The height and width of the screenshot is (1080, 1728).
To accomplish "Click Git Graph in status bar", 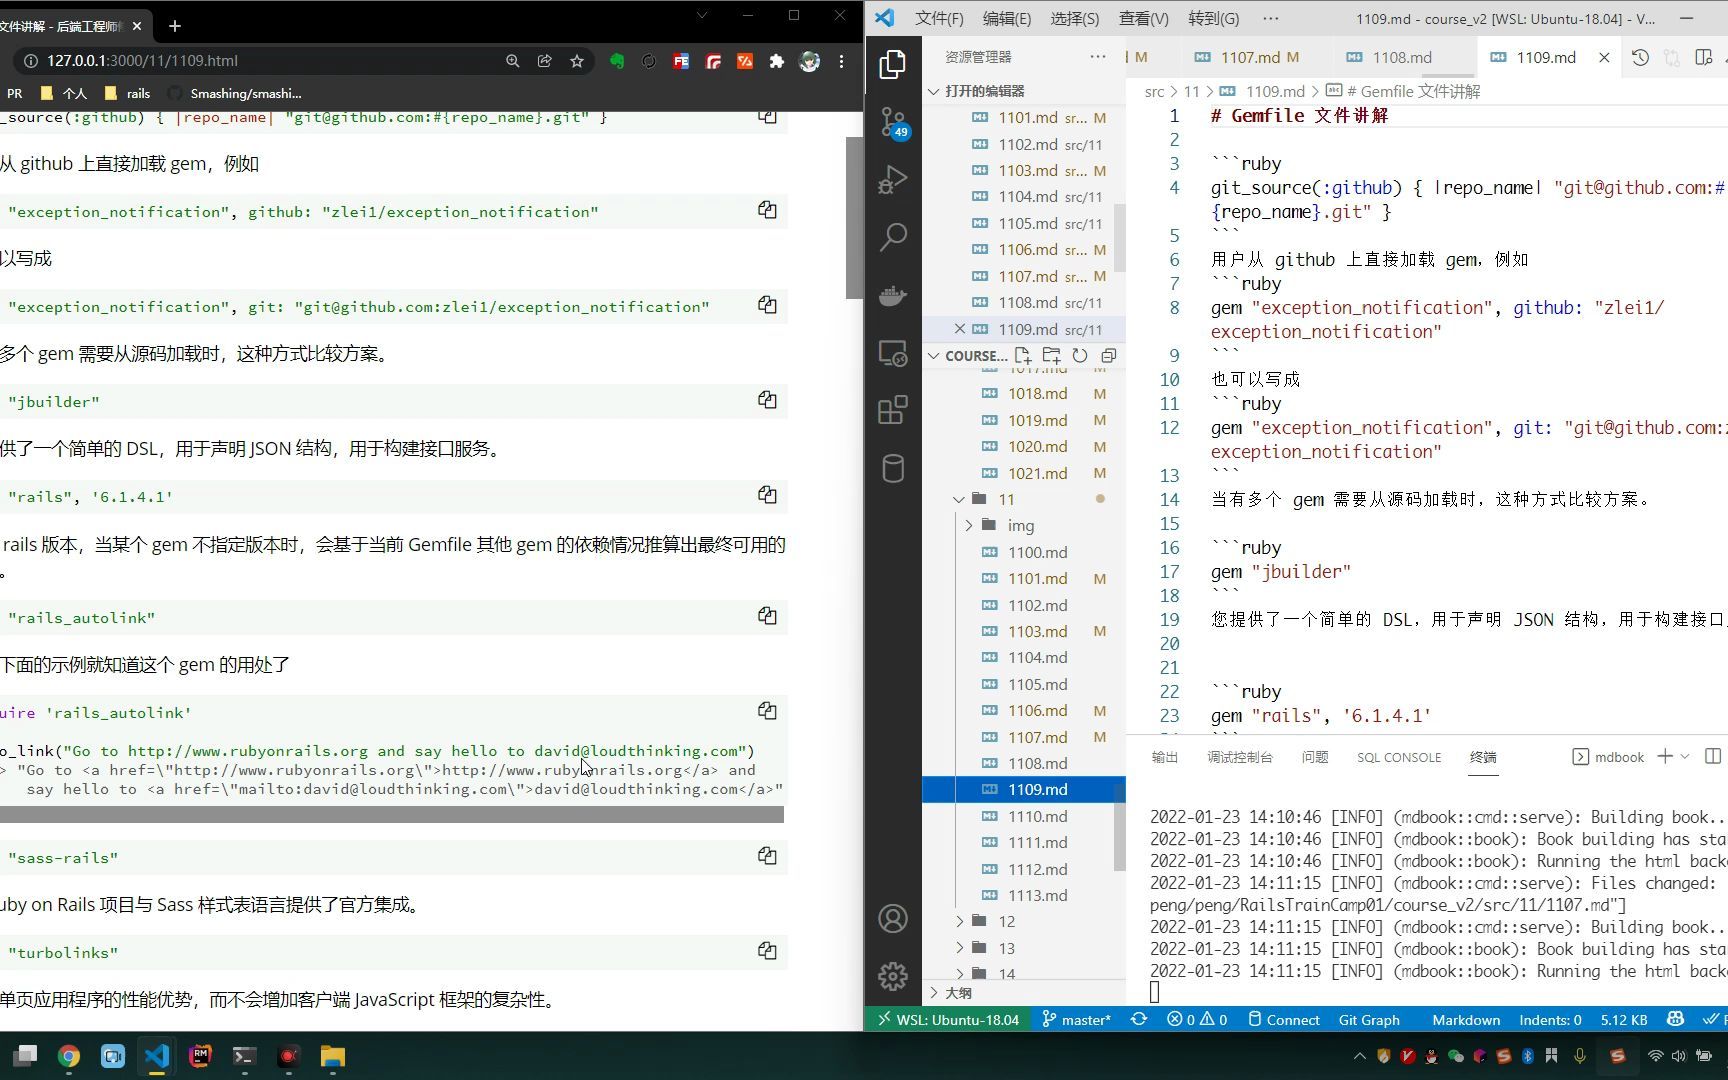I will [1368, 1020].
